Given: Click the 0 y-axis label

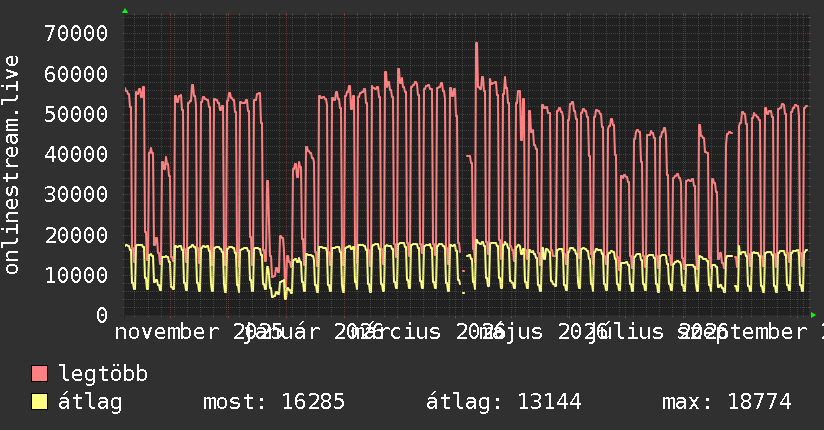Looking at the screenshot, I should point(101,315).
